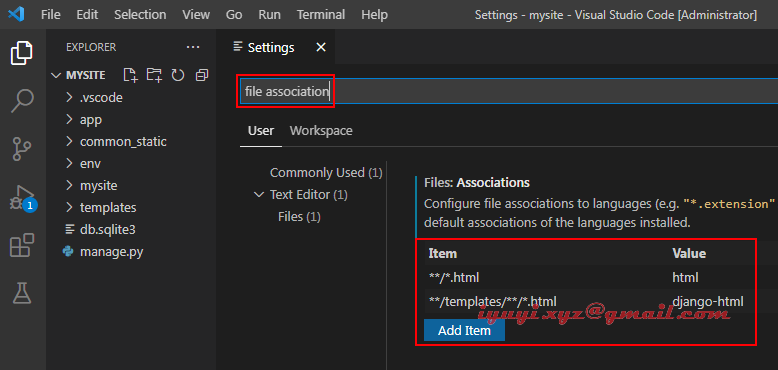Viewport: 778px width, 370px height.
Task: Close the Settings editor tab
Action: pyautogui.click(x=321, y=48)
